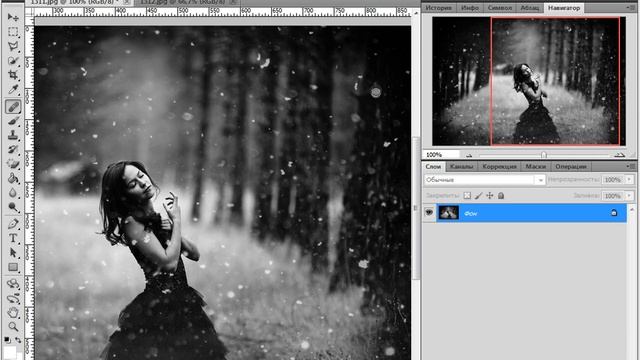Select the Polygonal Lasso tool

pyautogui.click(x=13, y=47)
